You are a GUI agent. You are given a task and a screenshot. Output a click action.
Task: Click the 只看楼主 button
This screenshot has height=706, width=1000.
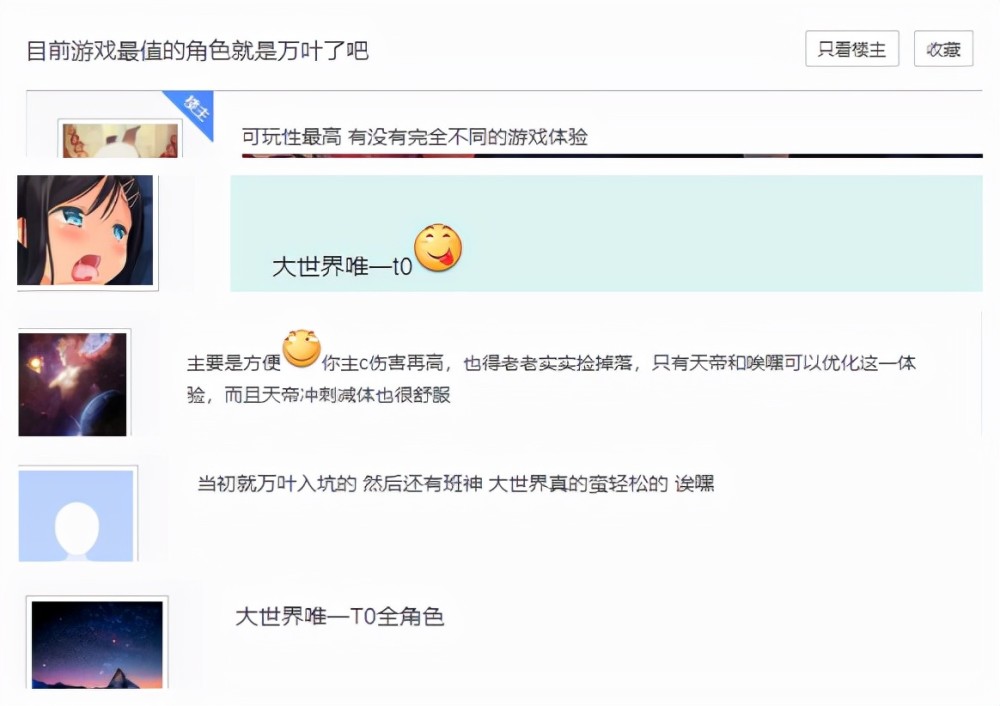(x=852, y=48)
